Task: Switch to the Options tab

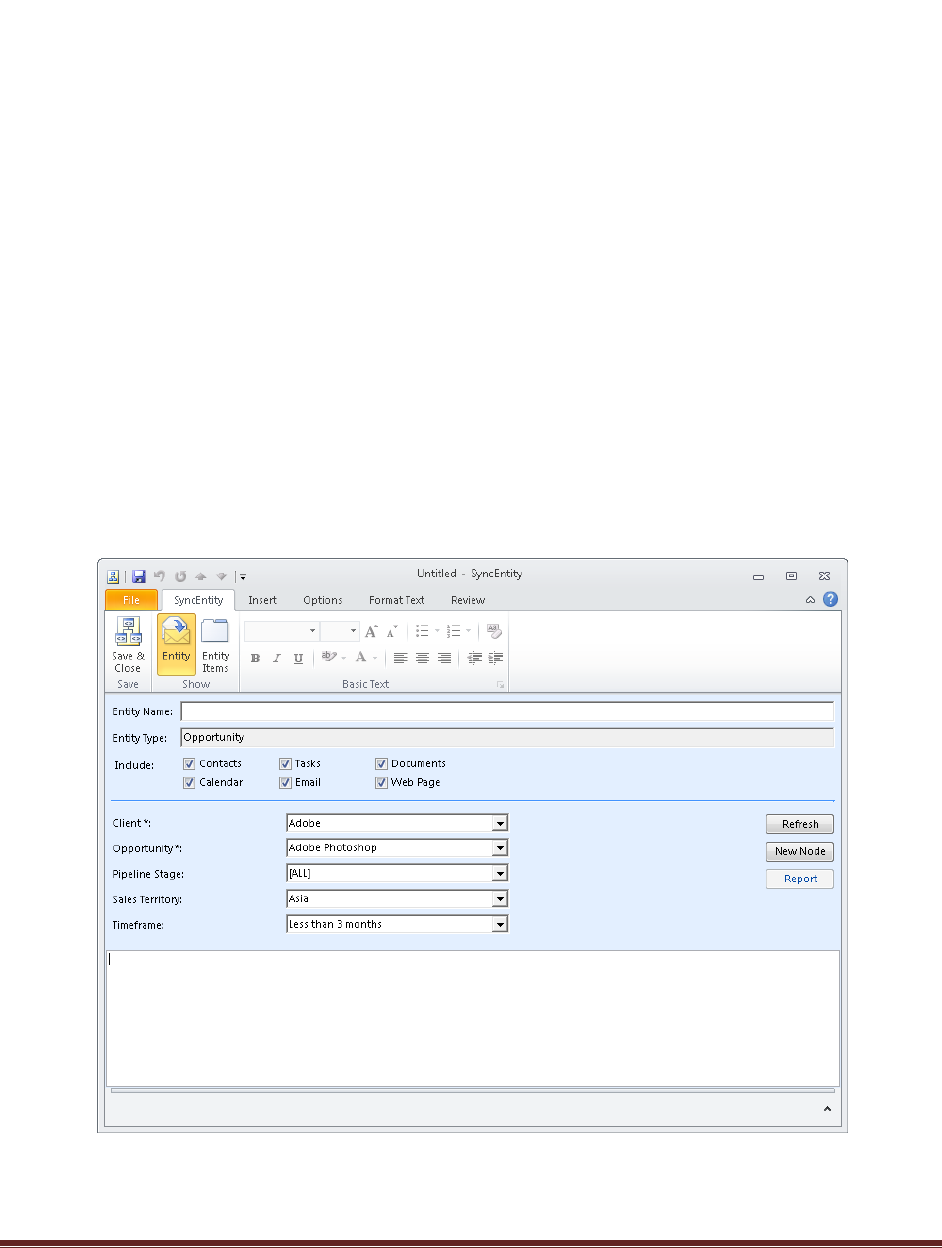Action: coord(323,600)
